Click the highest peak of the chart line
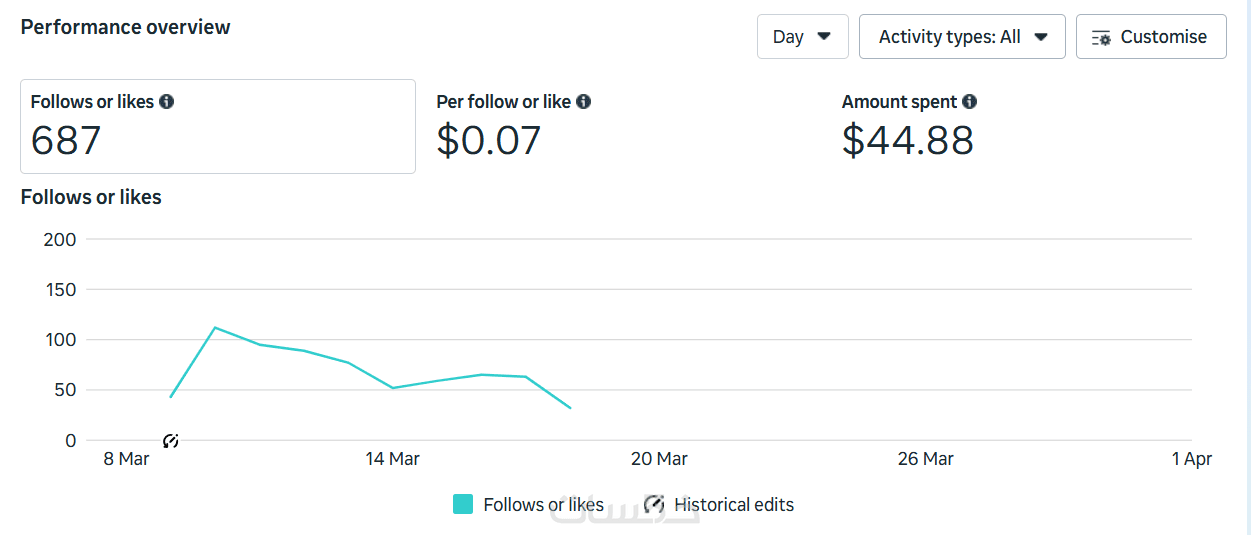This screenshot has width=1251, height=535. pyautogui.click(x=215, y=328)
